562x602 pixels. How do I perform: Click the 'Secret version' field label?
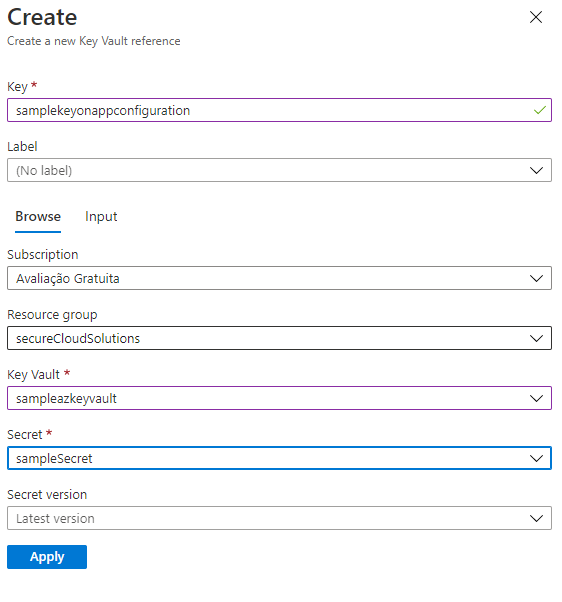(x=47, y=494)
